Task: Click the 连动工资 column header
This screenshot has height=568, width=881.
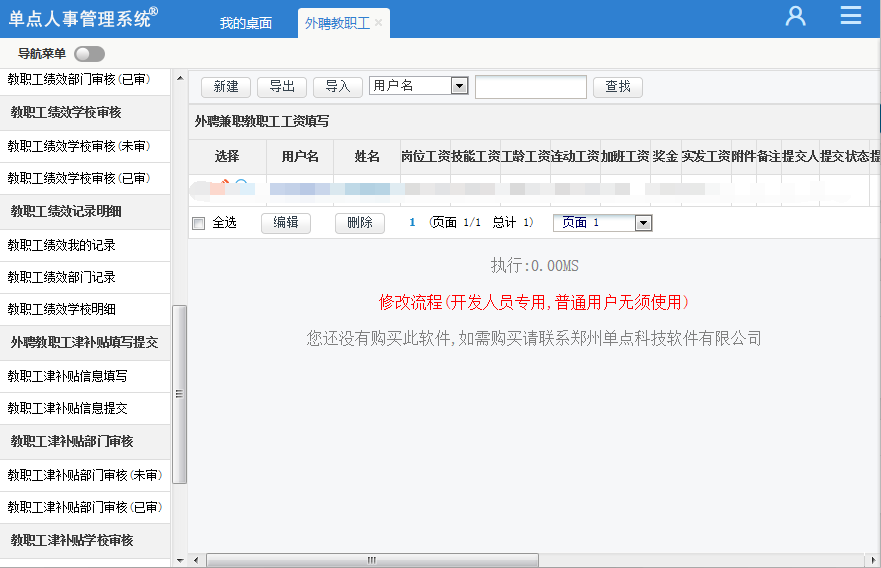Action: click(x=575, y=157)
